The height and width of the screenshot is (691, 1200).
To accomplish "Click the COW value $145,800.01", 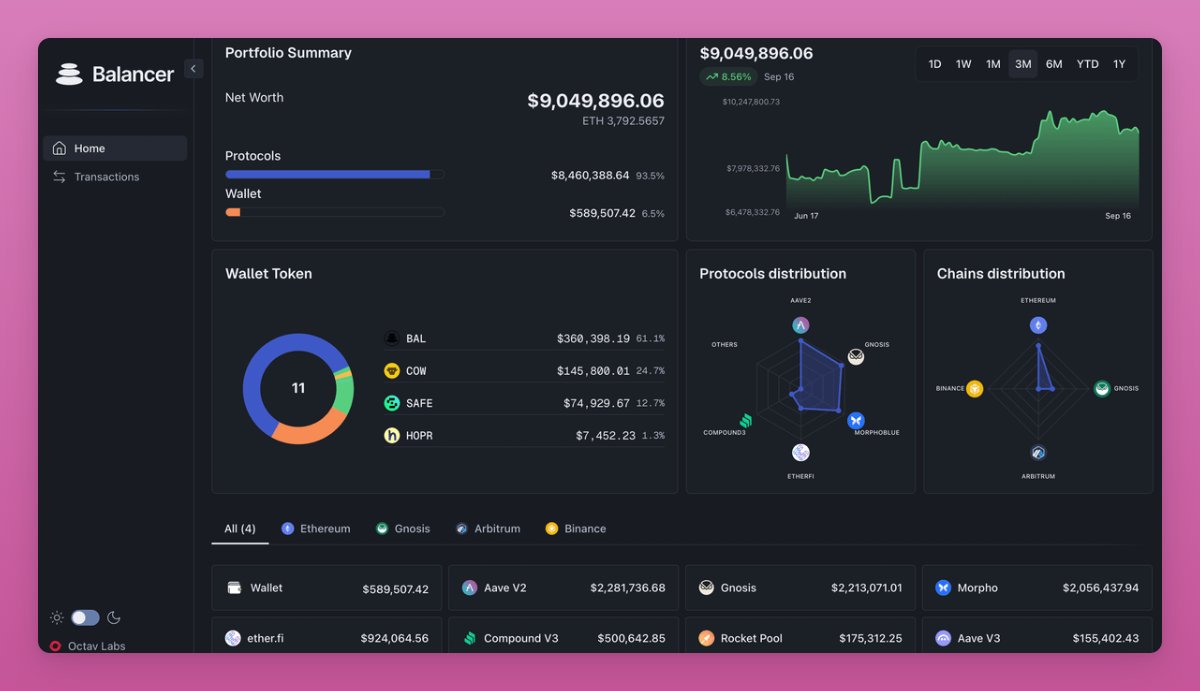I will tap(593, 371).
